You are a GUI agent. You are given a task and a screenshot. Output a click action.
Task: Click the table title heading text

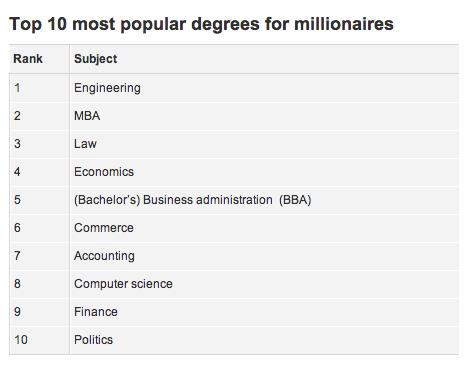(202, 24)
